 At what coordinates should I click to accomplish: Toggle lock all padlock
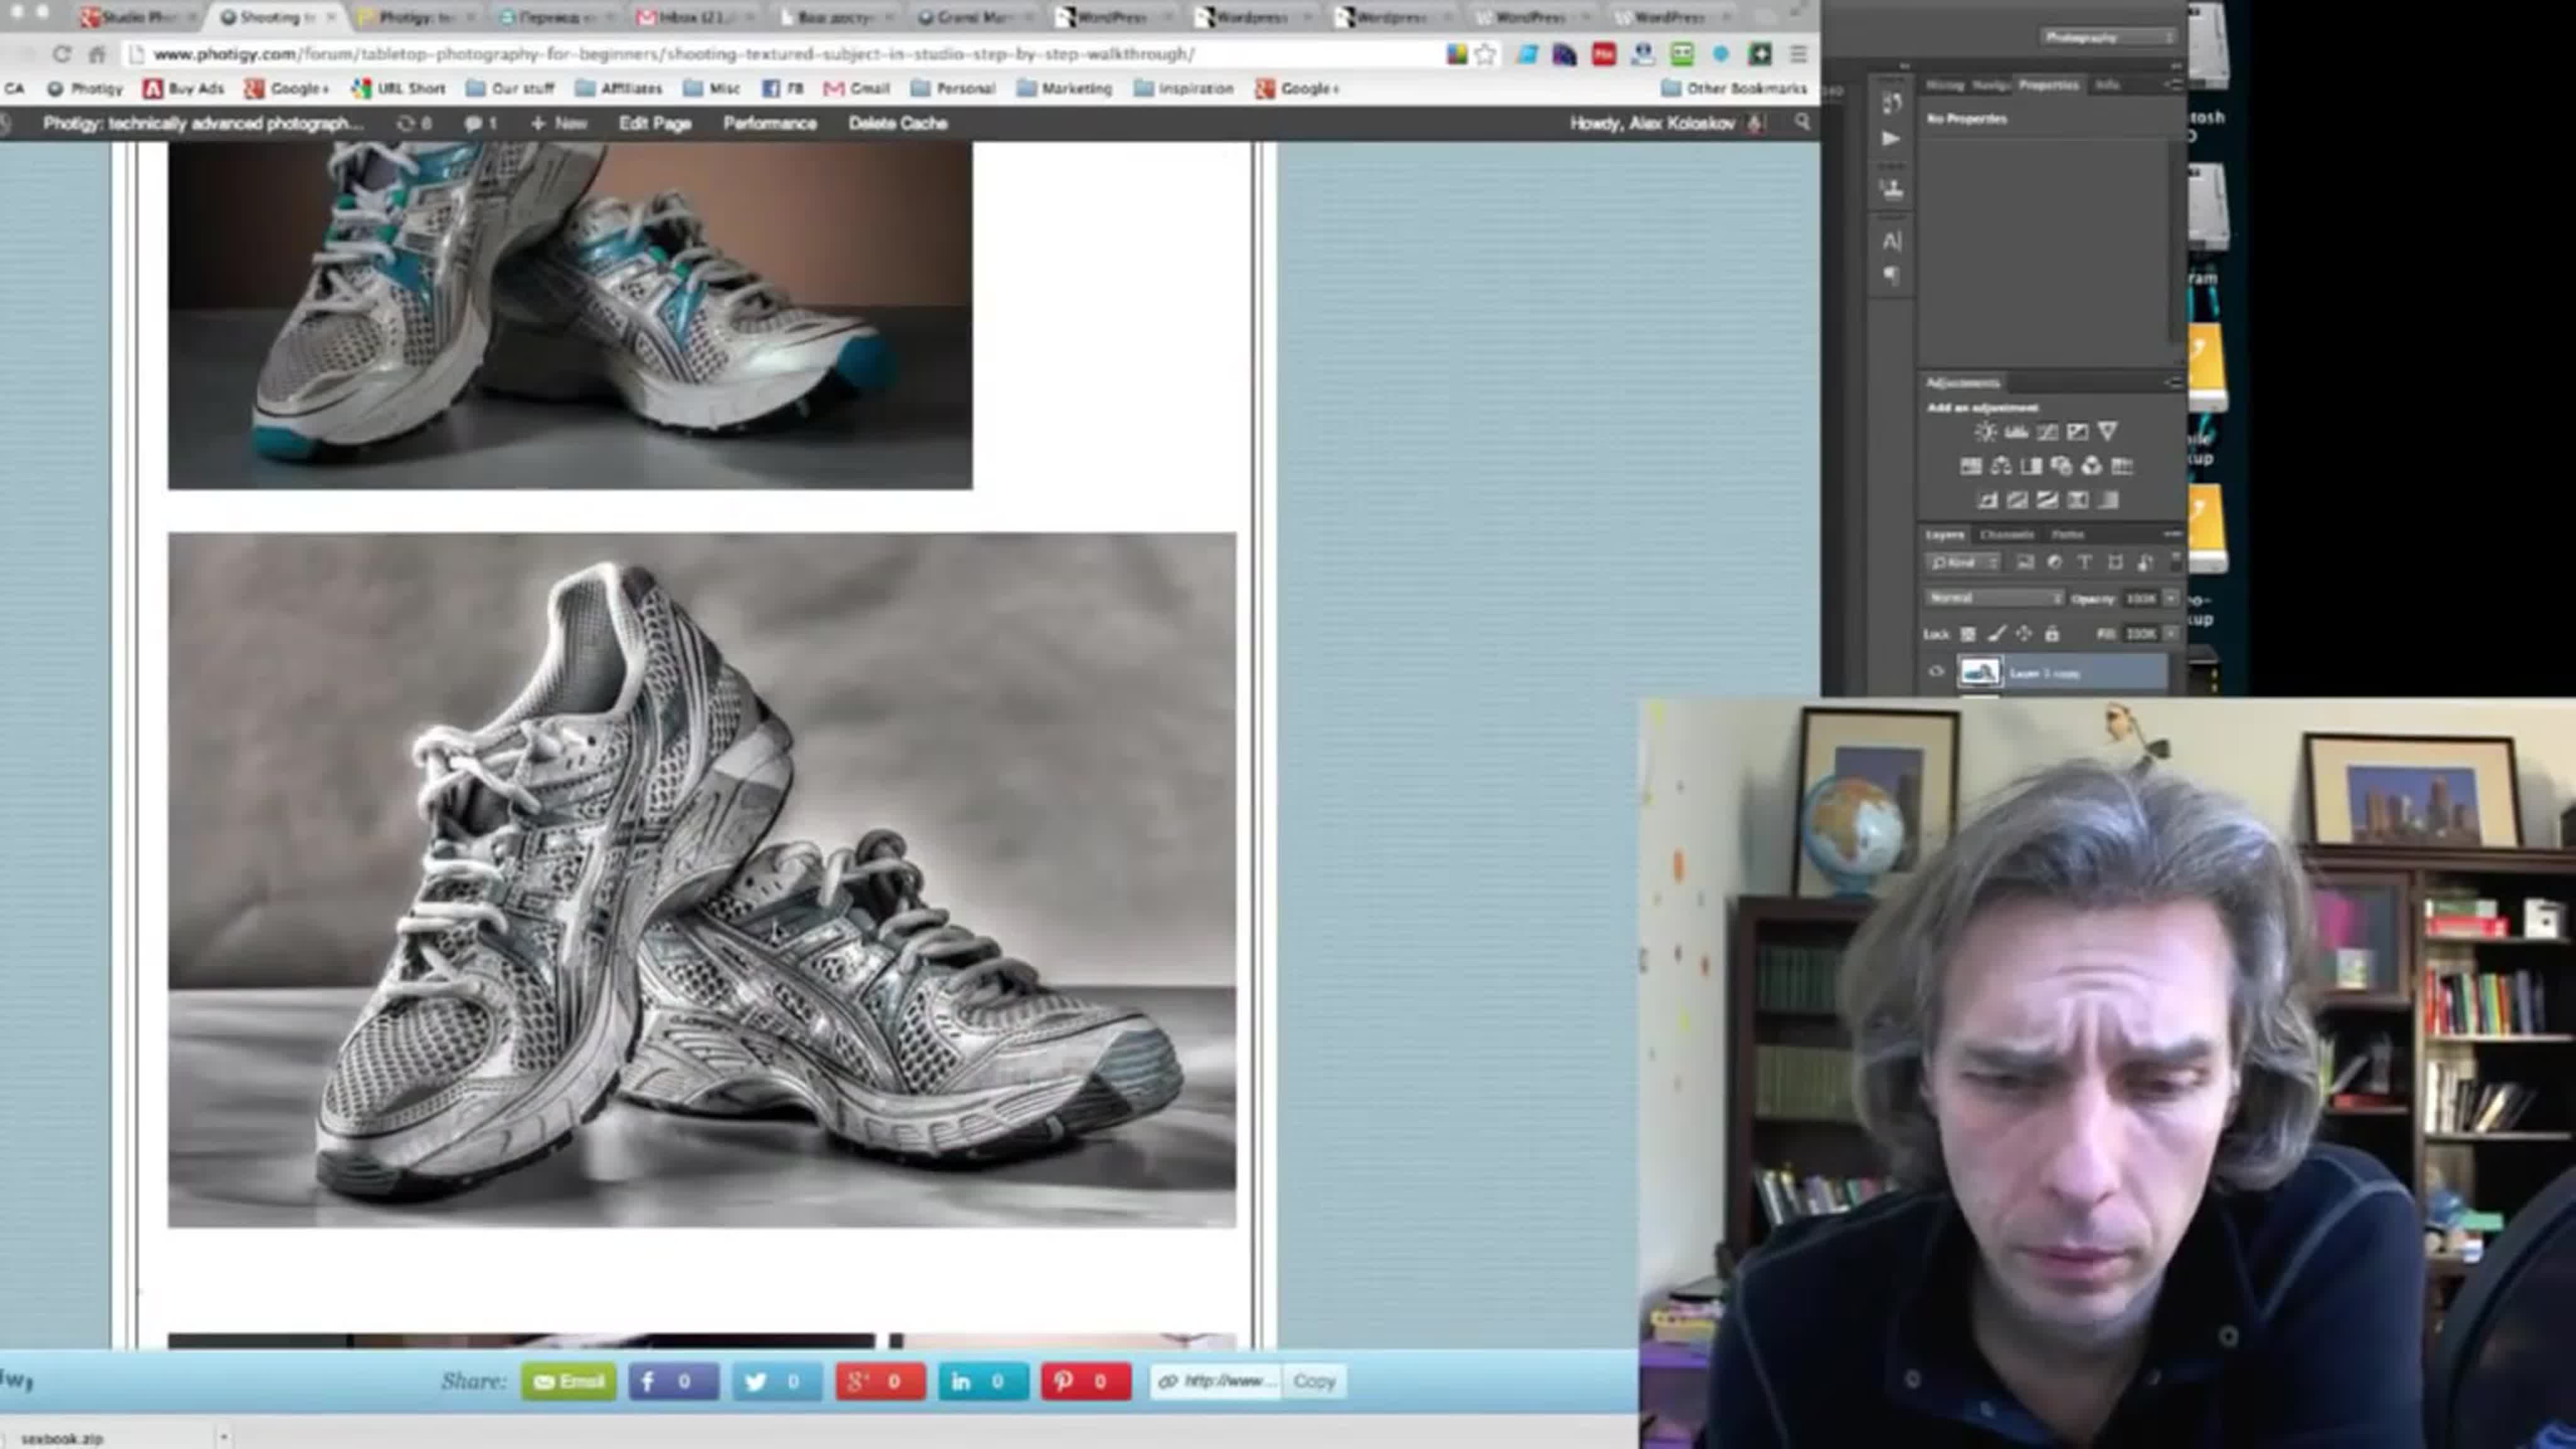[2052, 634]
